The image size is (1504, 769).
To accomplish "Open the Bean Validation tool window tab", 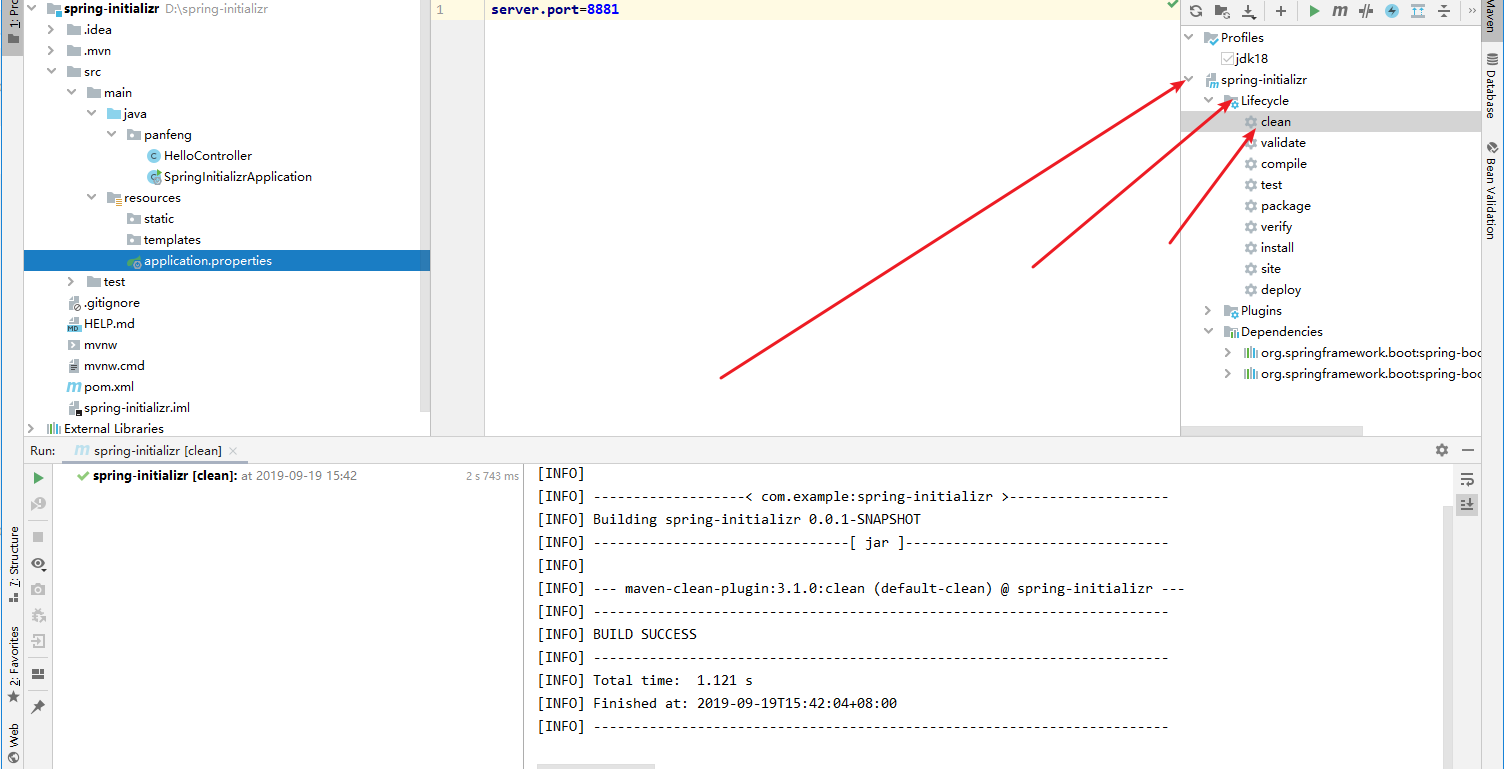I will click(x=1491, y=189).
